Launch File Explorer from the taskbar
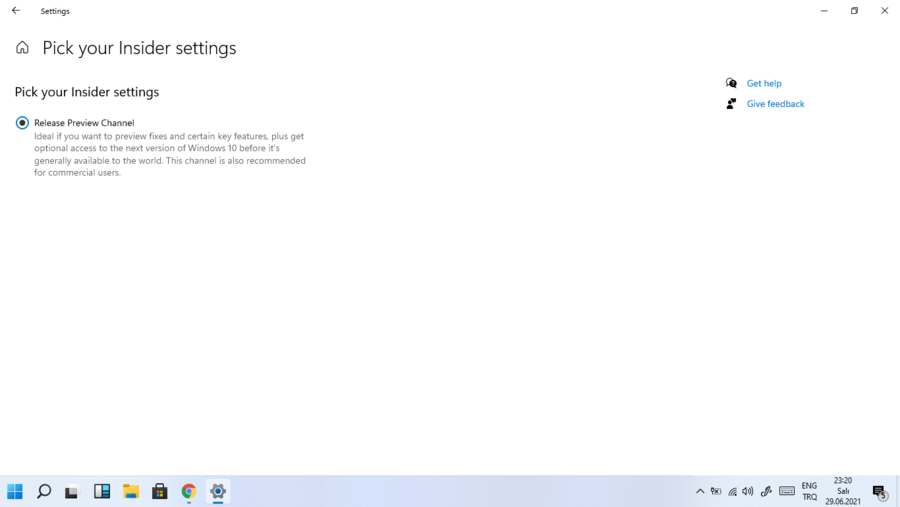The width and height of the screenshot is (900, 507). [x=131, y=491]
